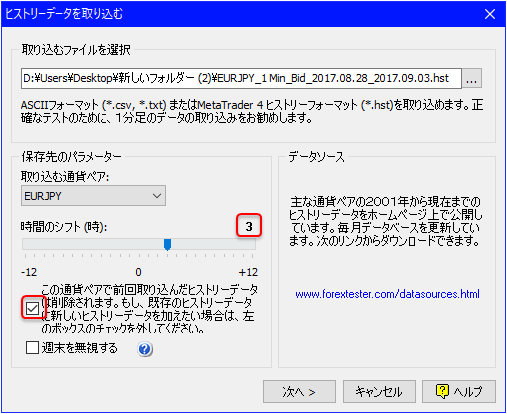Click the ヘルプ button

click(x=459, y=392)
